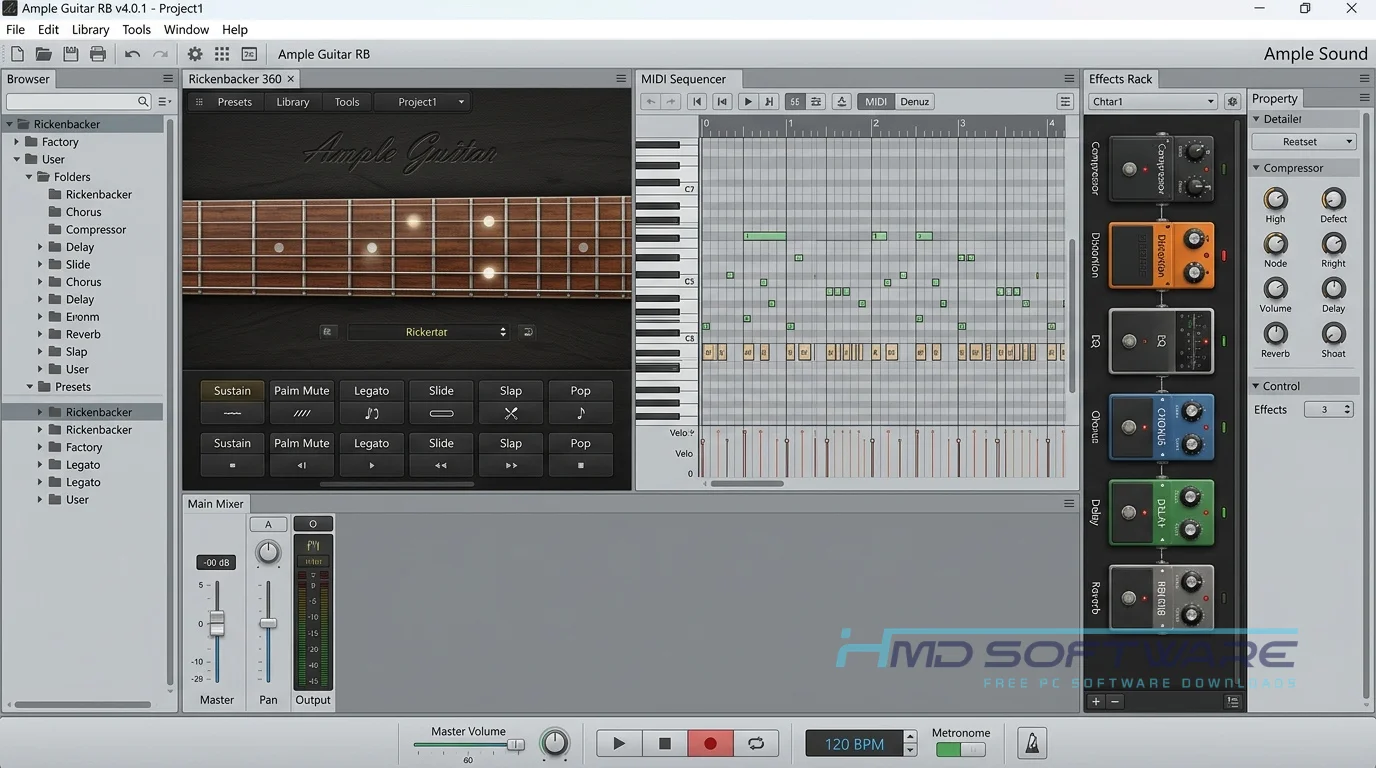Click the magnifier icon in Browser search

coord(143,101)
